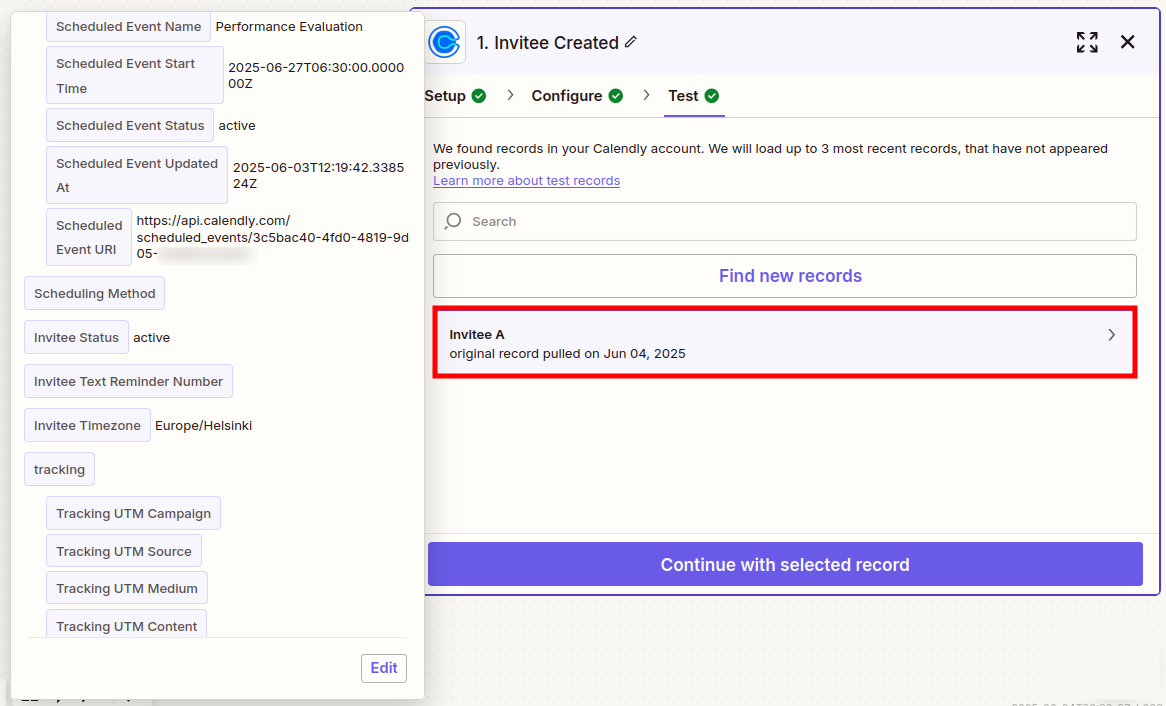1166x706 pixels.
Task: Select Scheduled Event Updated At tag
Action: [x=137, y=176]
